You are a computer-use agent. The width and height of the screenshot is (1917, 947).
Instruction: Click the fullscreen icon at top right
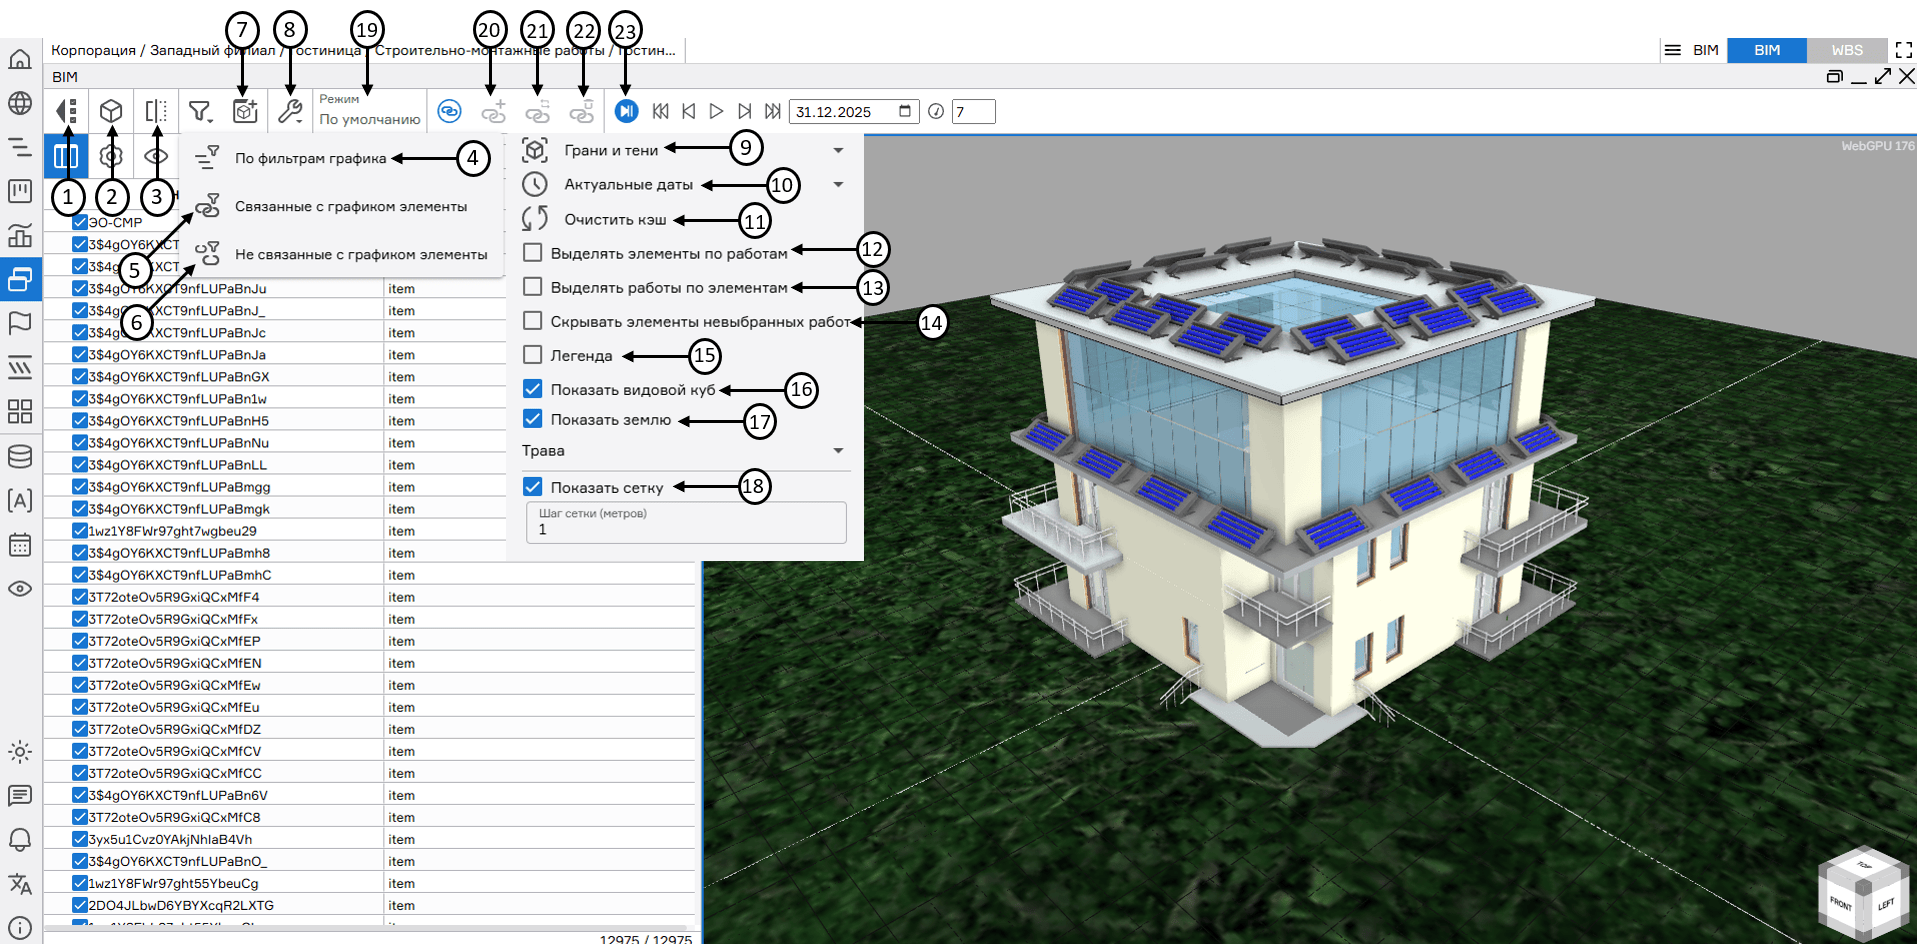coord(1903,50)
